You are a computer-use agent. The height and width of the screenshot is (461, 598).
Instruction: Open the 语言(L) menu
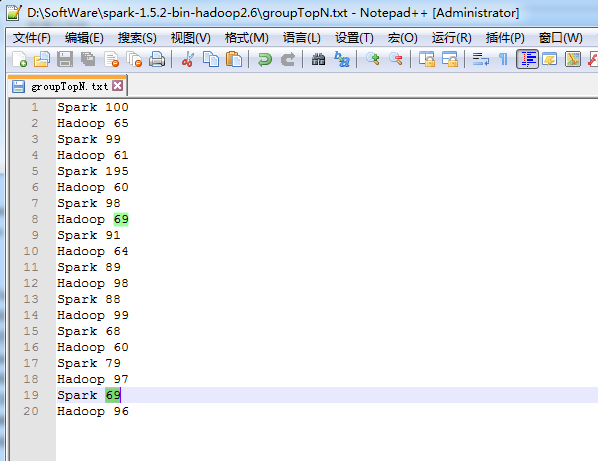pyautogui.click(x=302, y=38)
